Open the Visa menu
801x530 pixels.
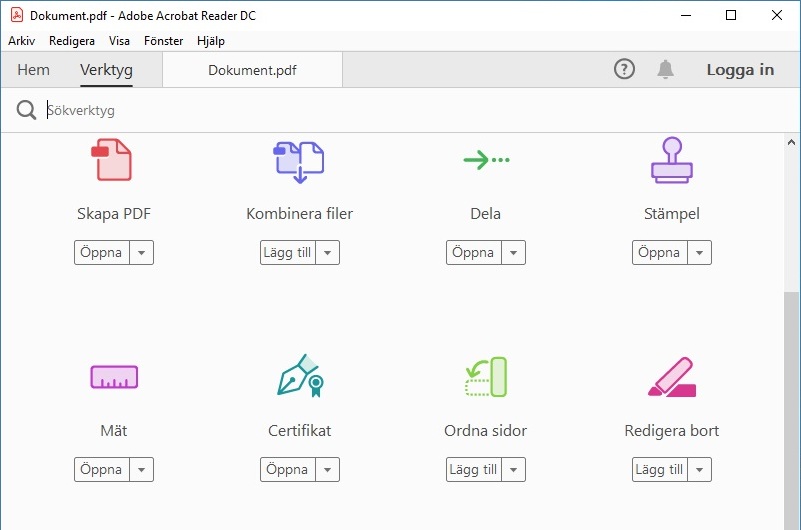(119, 41)
